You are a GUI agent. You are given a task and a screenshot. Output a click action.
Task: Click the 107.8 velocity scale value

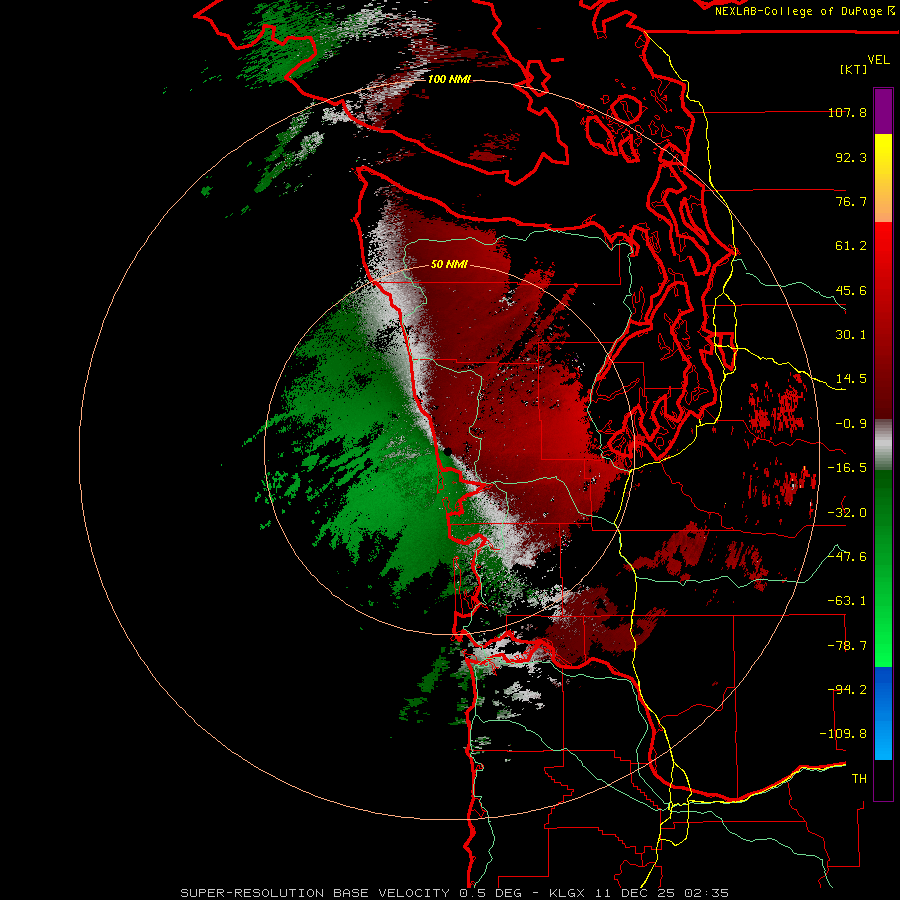[x=847, y=112]
